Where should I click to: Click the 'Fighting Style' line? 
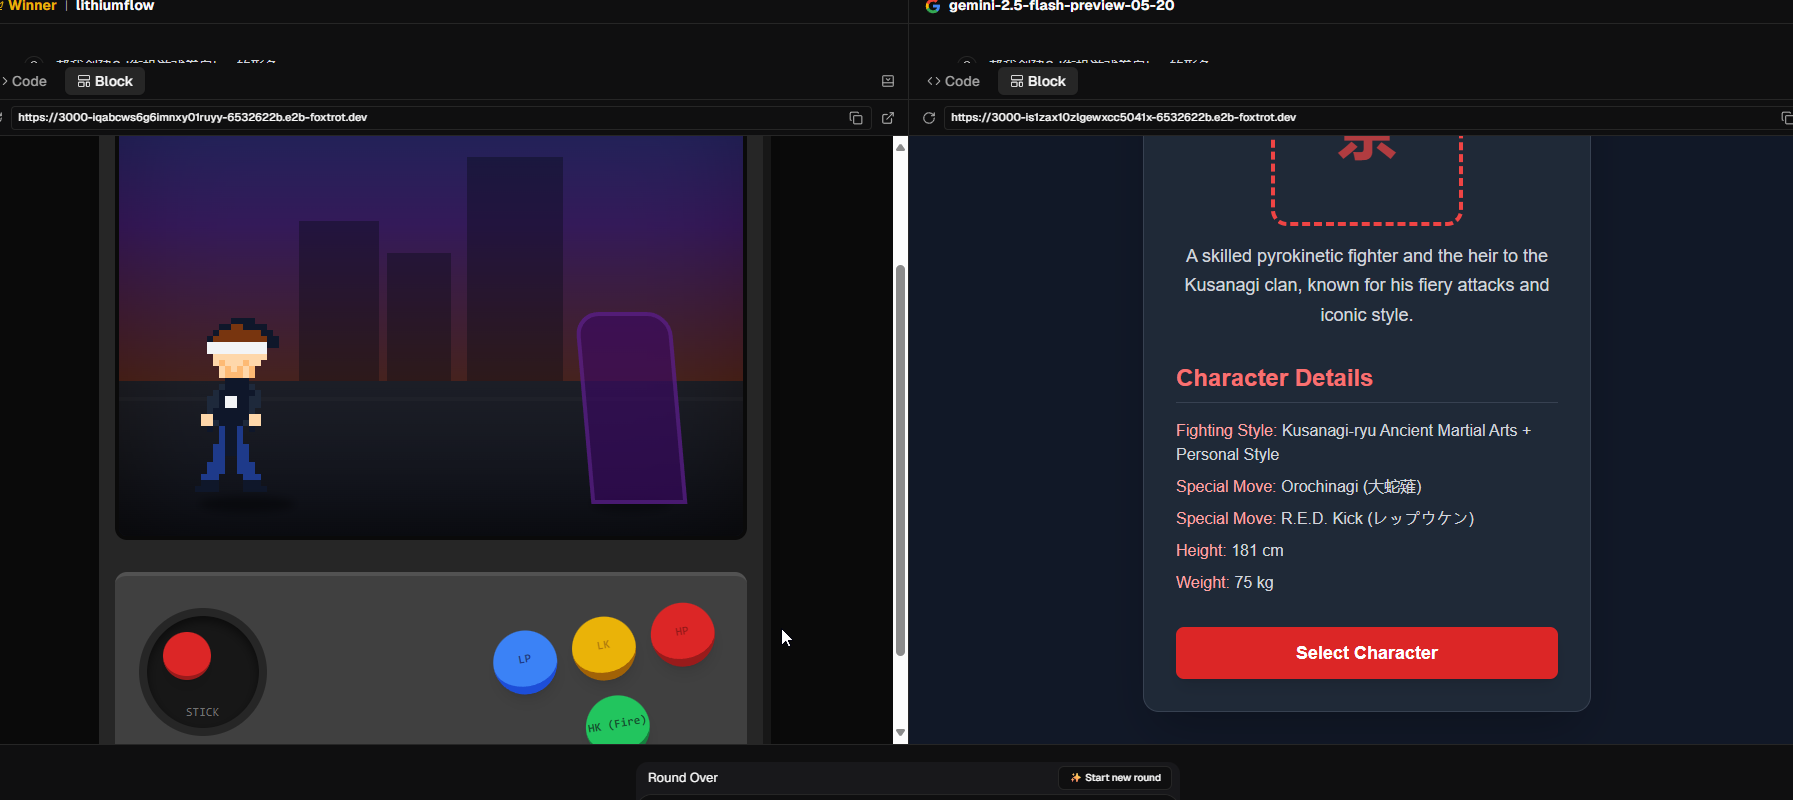pyautogui.click(x=1354, y=442)
